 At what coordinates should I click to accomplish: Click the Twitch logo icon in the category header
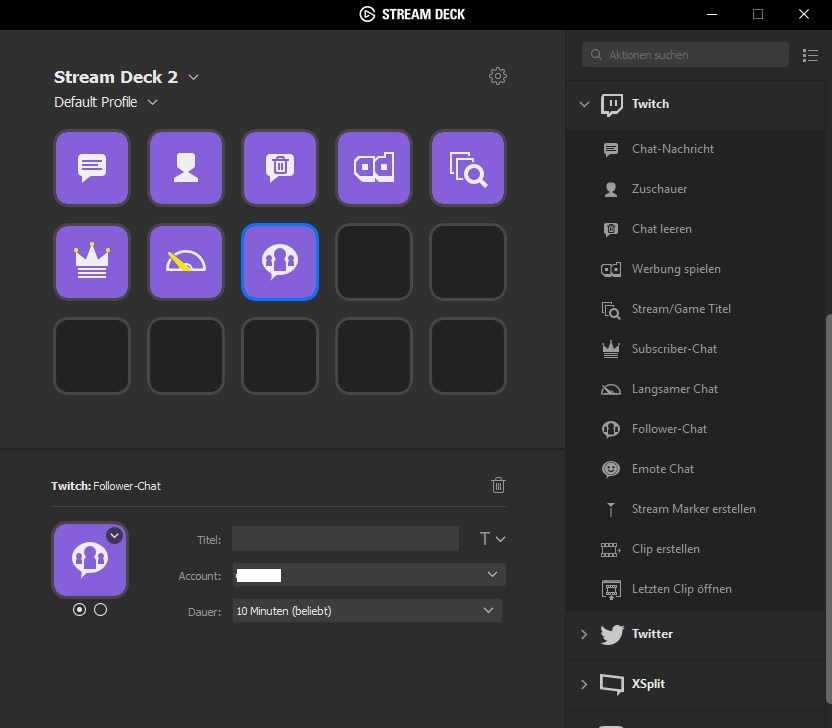coord(612,105)
